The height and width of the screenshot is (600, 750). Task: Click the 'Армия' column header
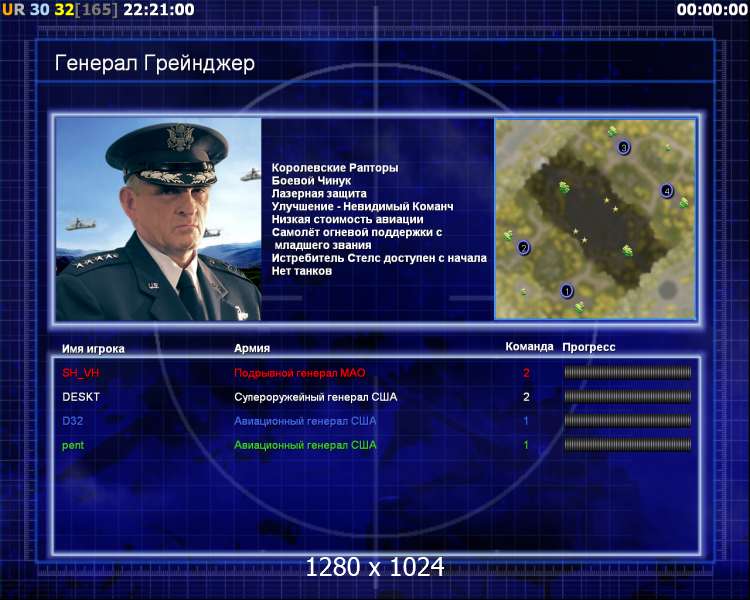252,348
